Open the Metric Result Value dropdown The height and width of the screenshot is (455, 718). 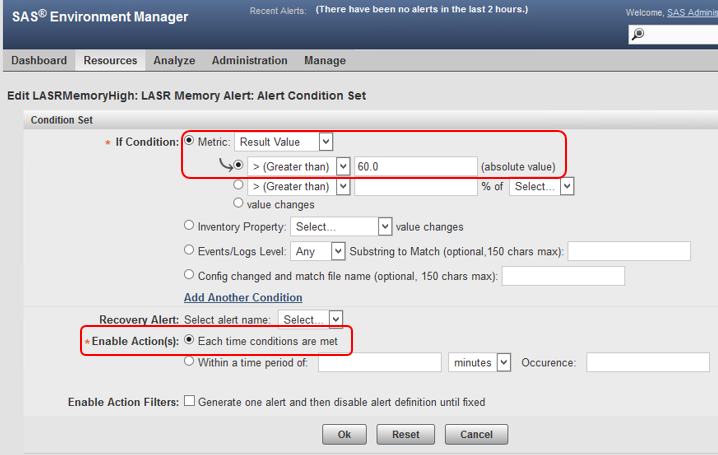[x=283, y=142]
